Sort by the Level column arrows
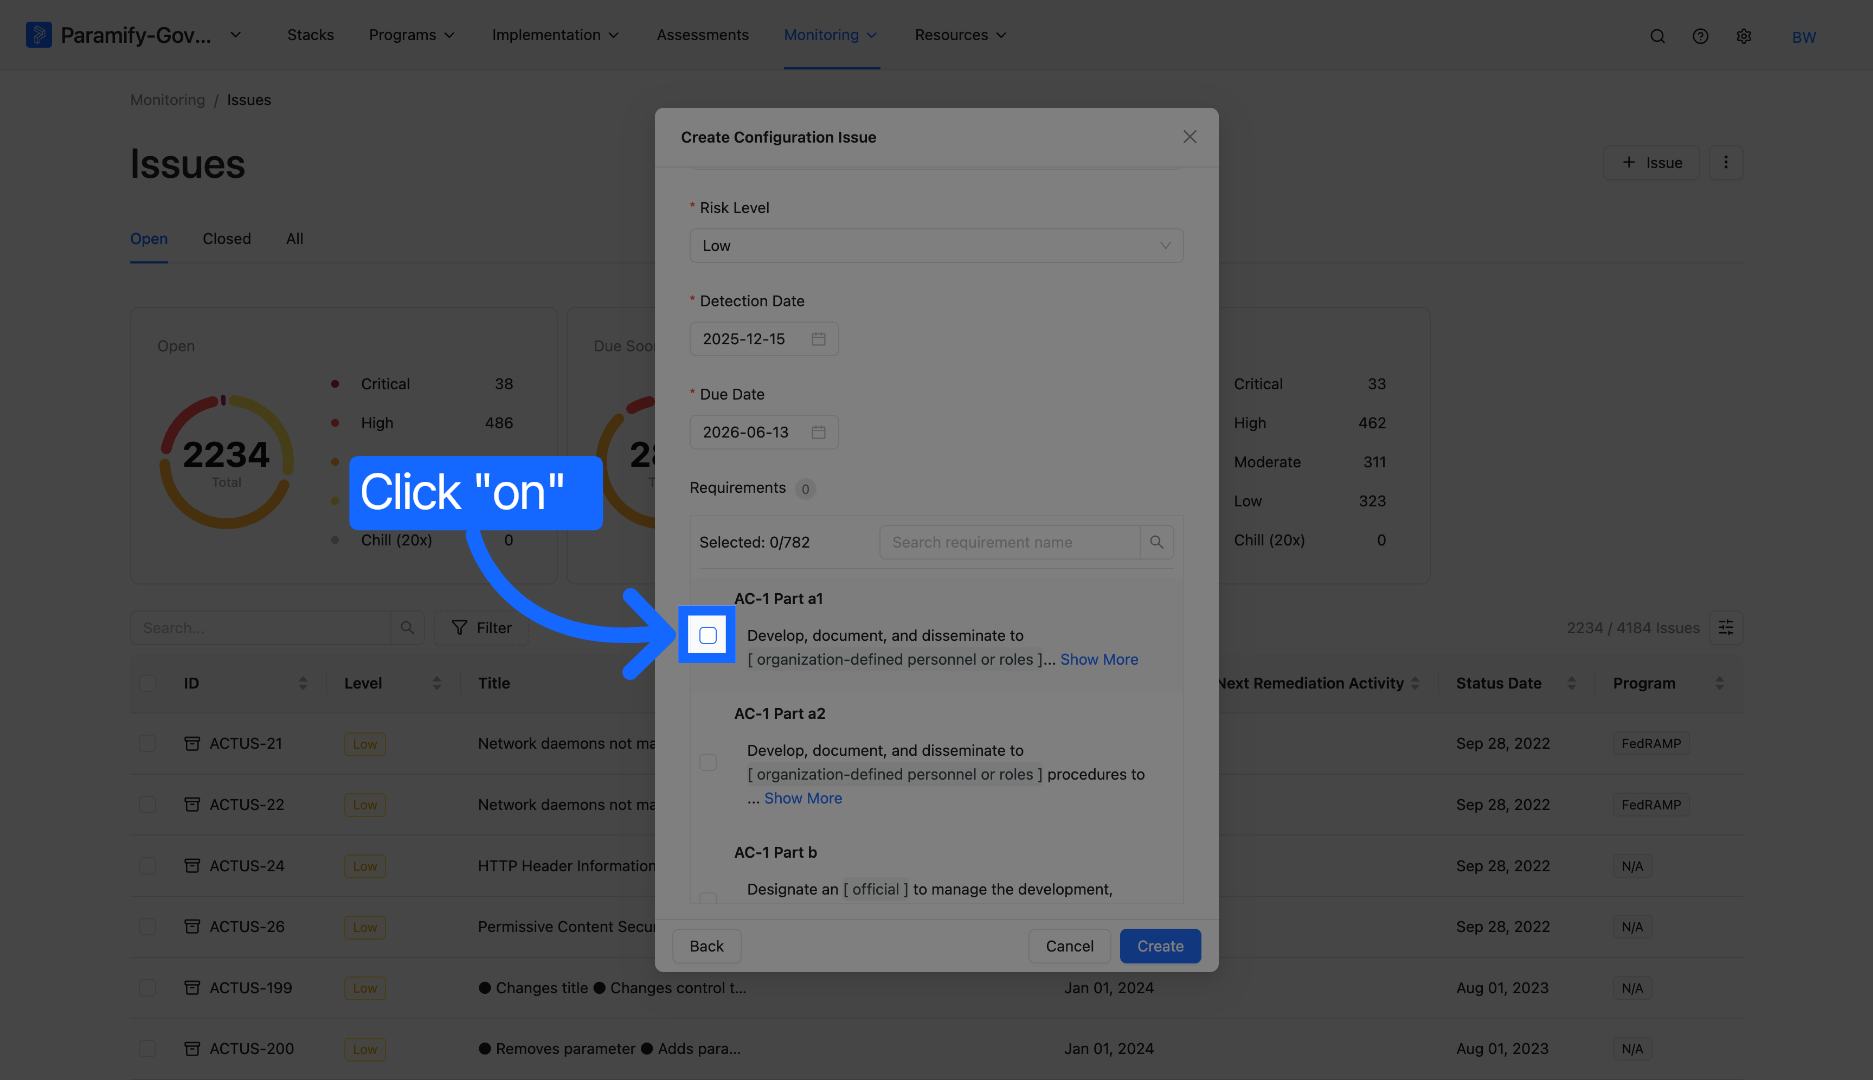 click(x=436, y=683)
